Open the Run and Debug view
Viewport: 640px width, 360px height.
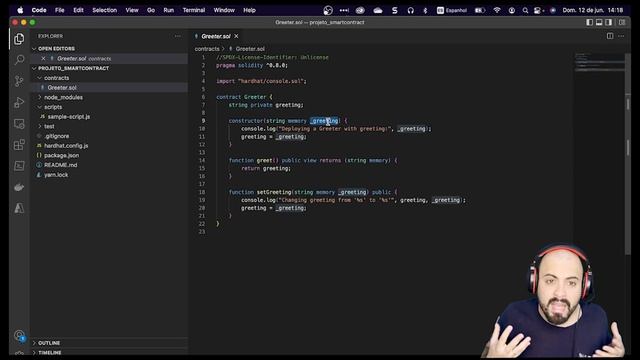[x=19, y=102]
